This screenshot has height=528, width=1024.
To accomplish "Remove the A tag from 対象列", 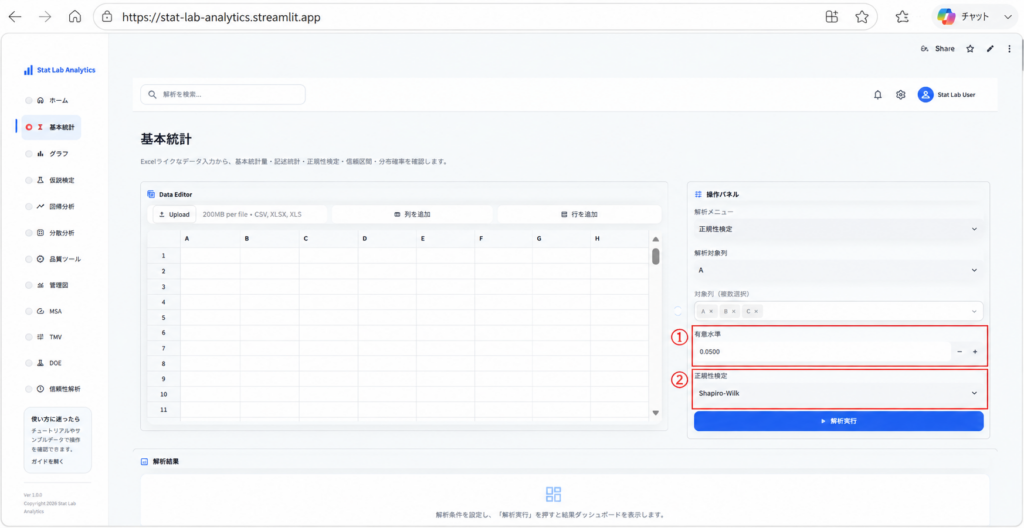I will point(711,312).
